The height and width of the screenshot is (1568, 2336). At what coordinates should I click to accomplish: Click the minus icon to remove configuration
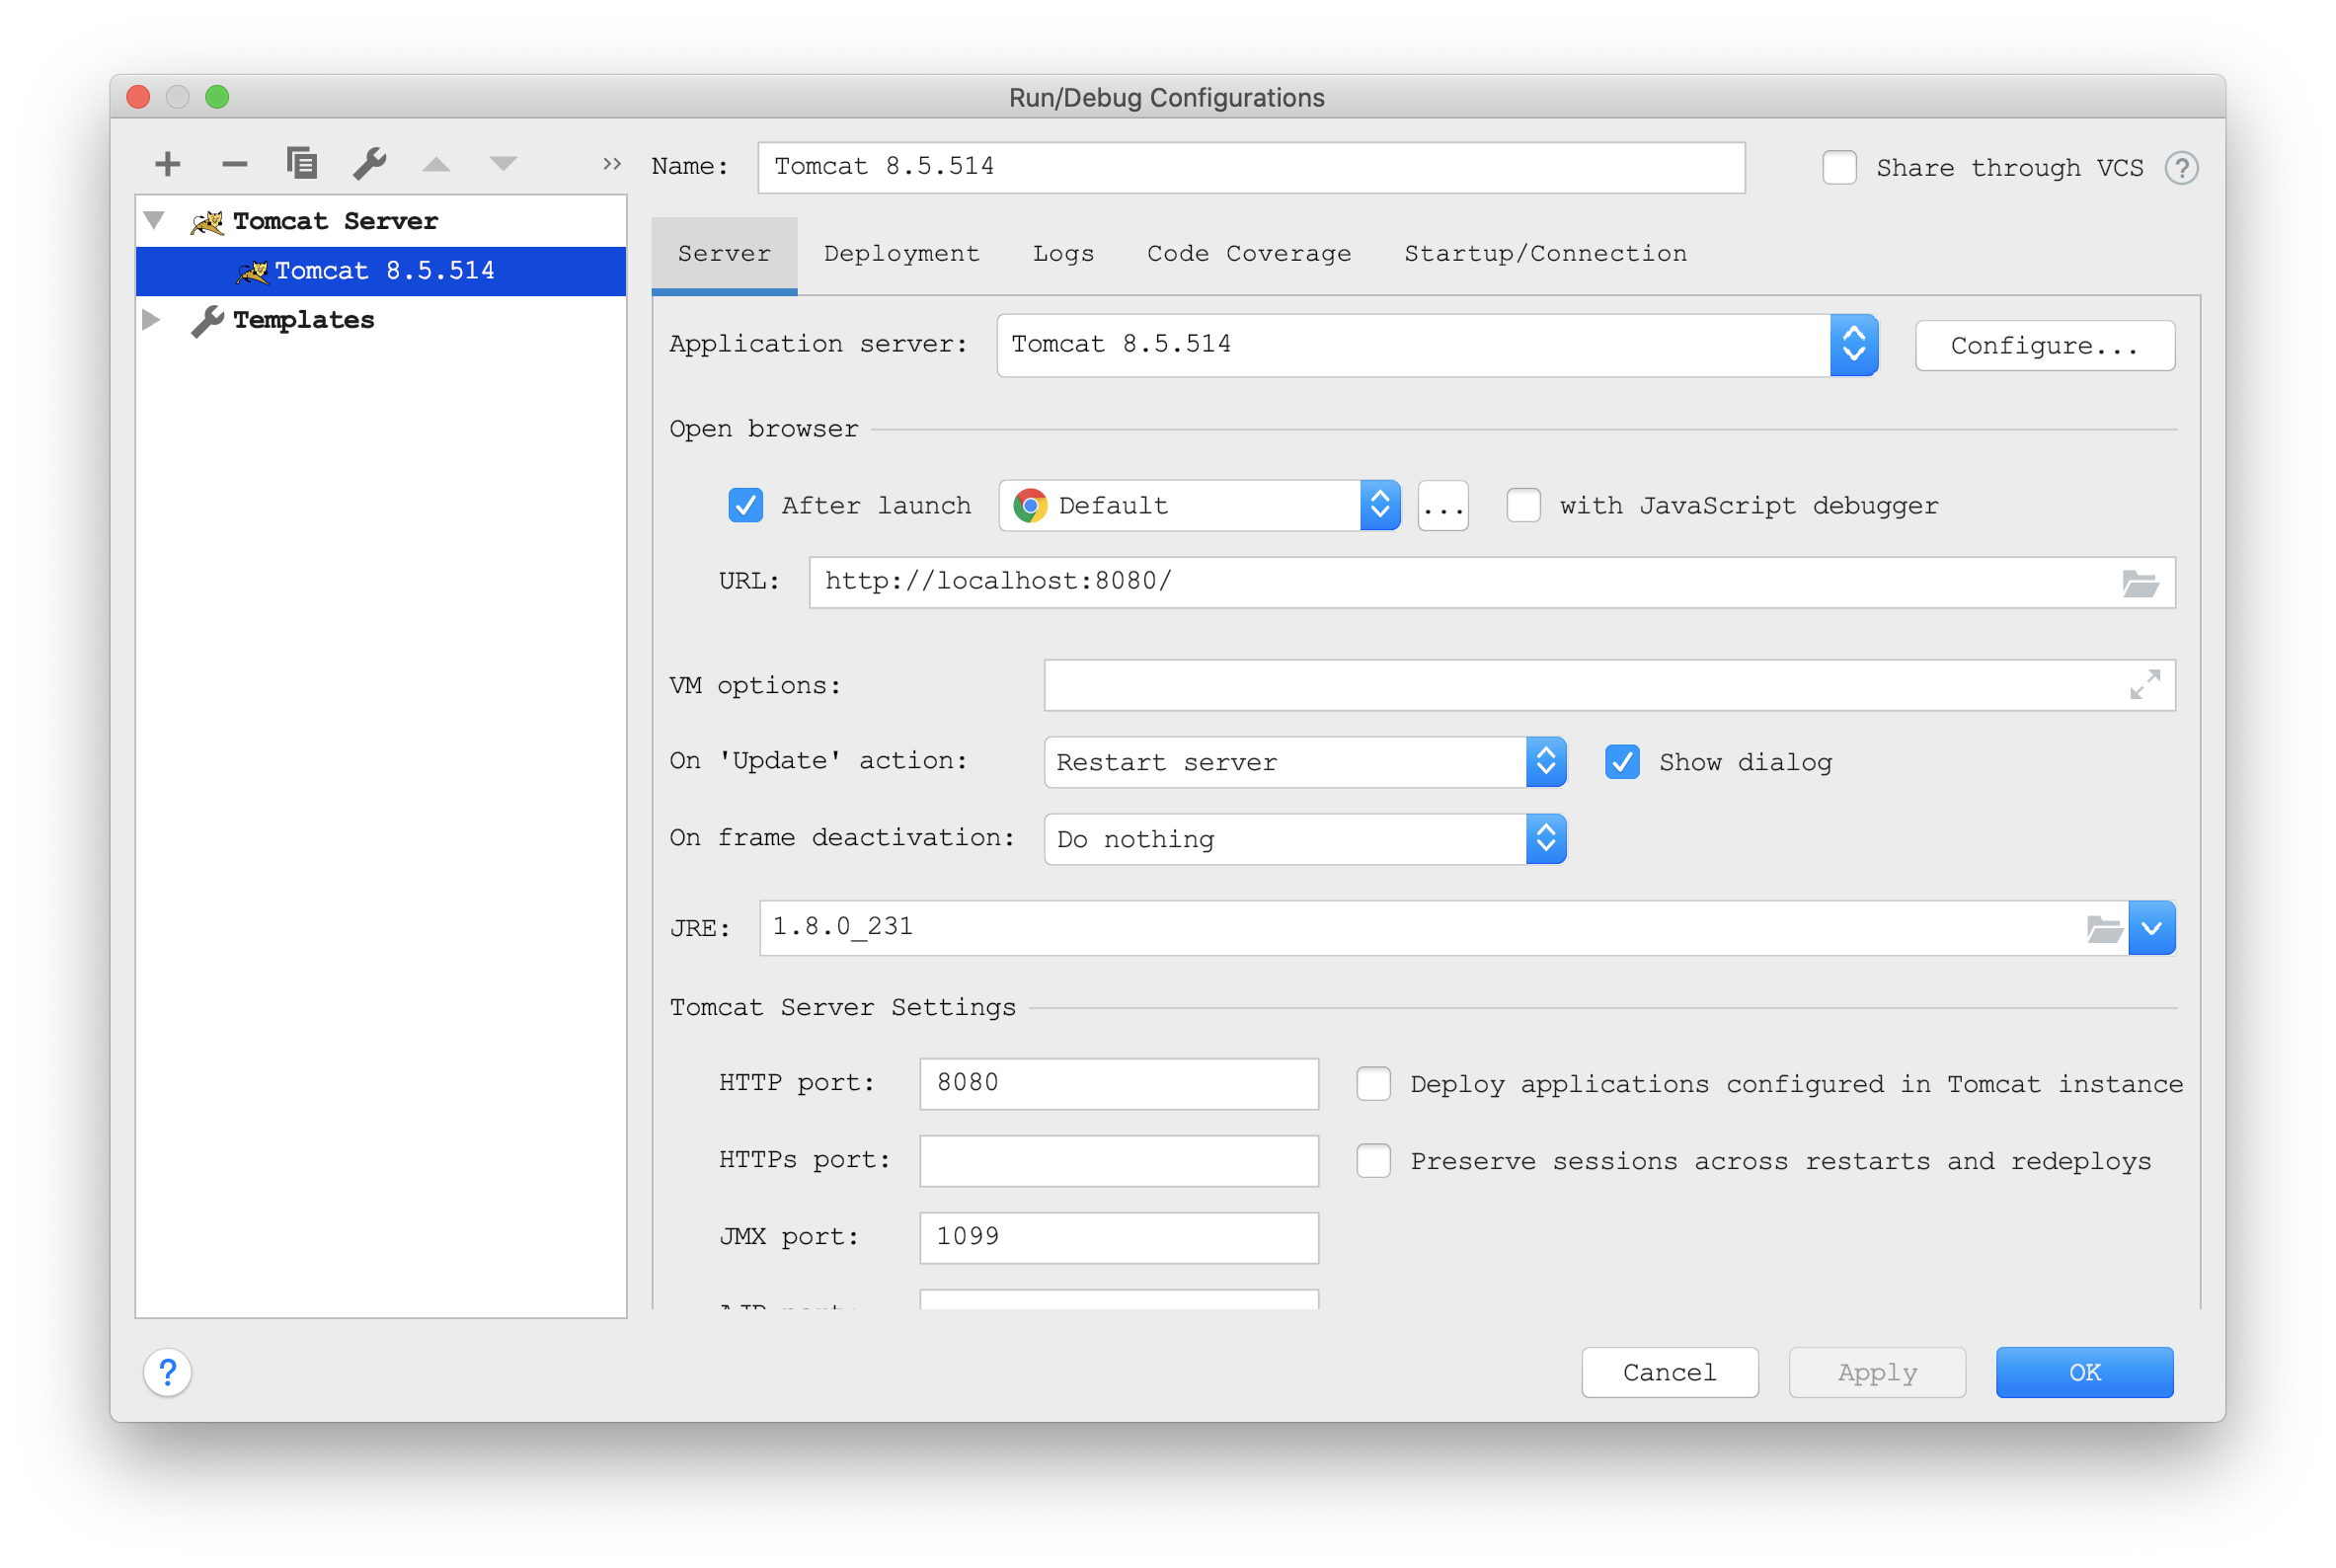pyautogui.click(x=235, y=164)
